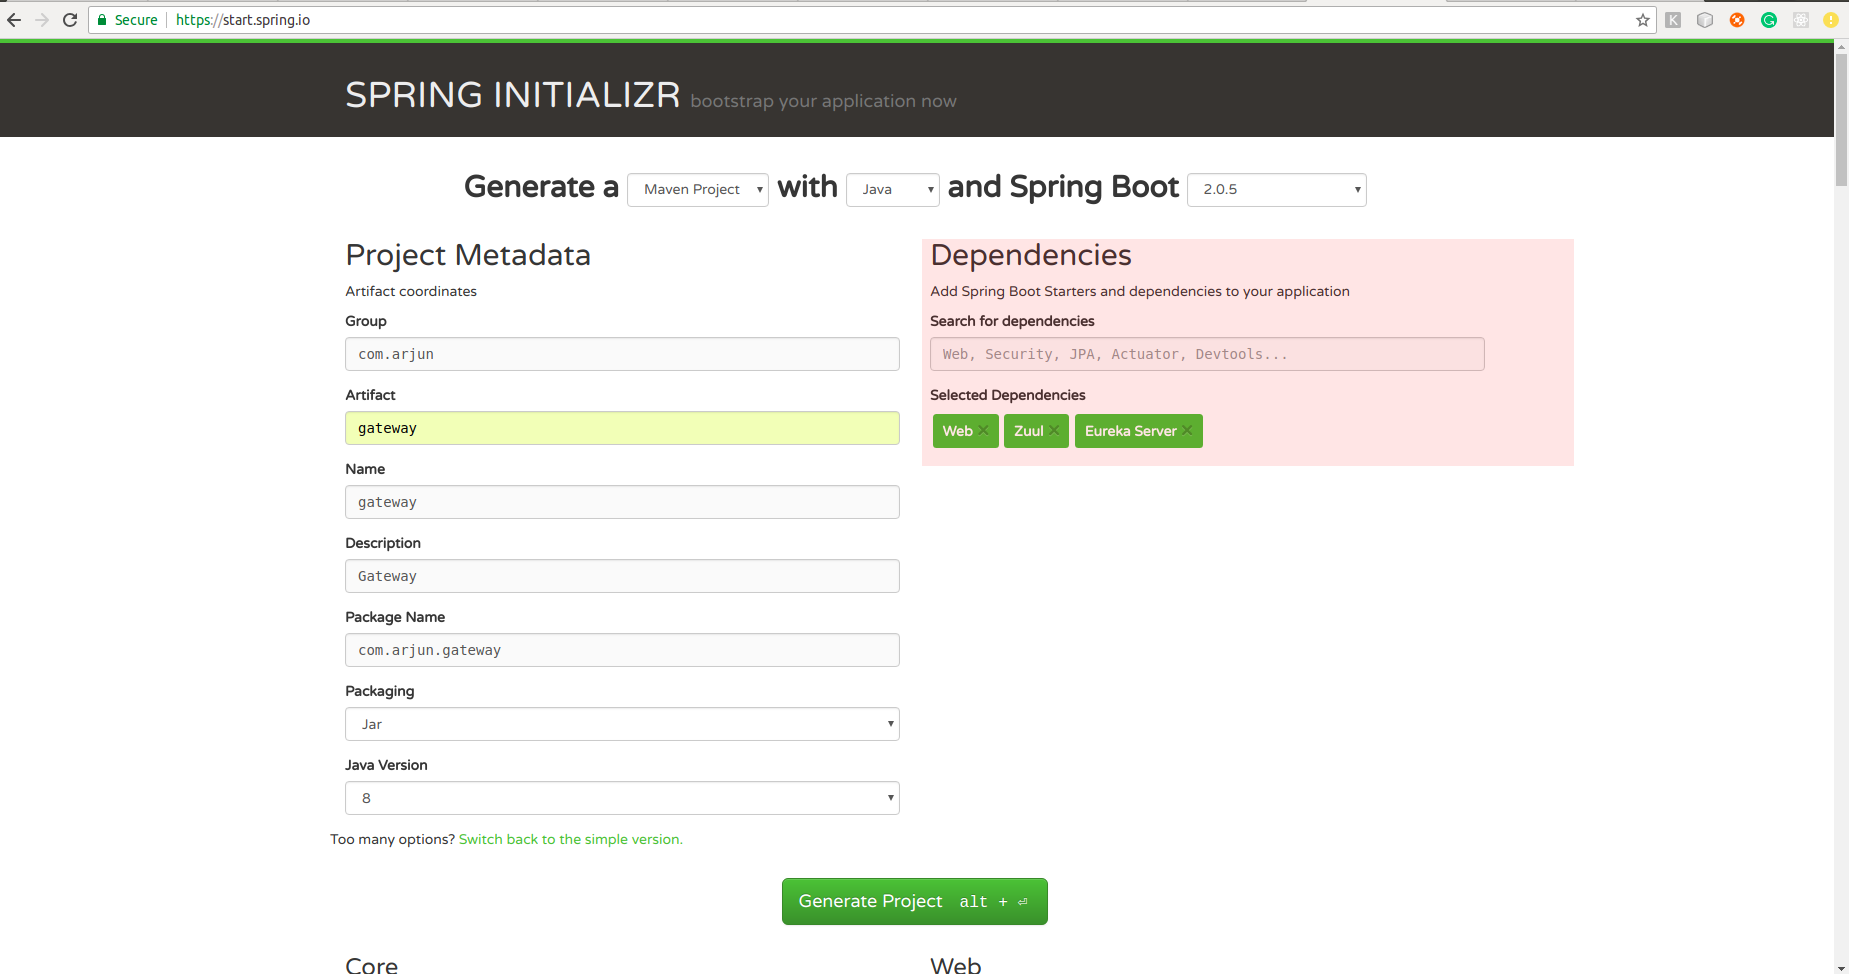Click the SPRING INITIALIZR title
The image size is (1849, 974).
[512, 95]
